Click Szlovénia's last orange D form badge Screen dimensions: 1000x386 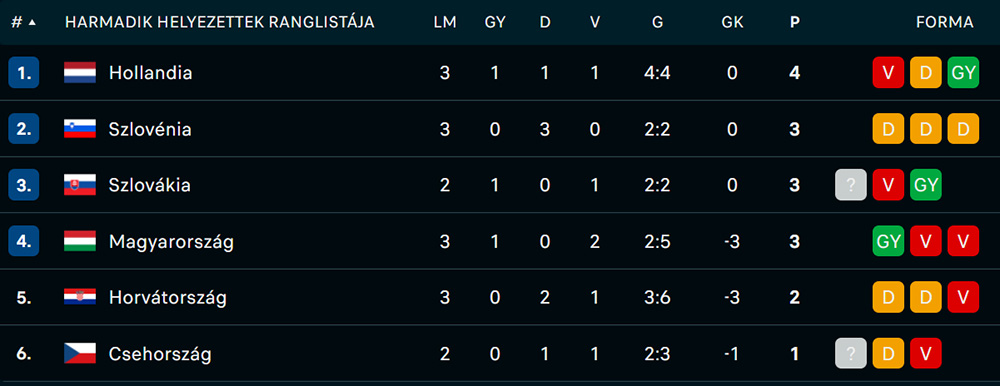pyautogui.click(x=963, y=129)
